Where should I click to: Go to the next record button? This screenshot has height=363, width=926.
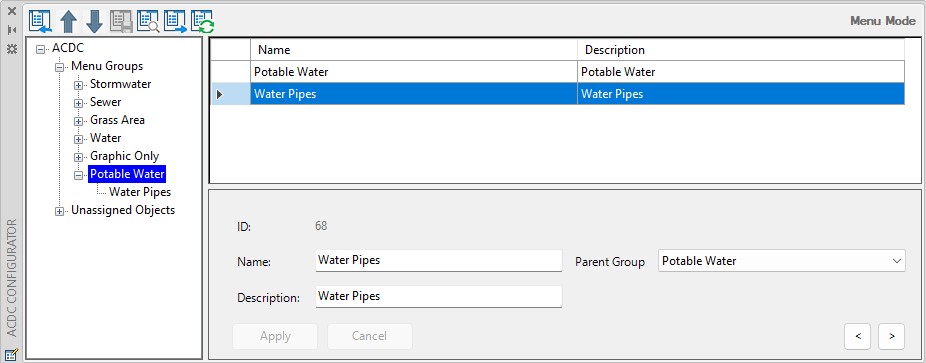(891, 336)
